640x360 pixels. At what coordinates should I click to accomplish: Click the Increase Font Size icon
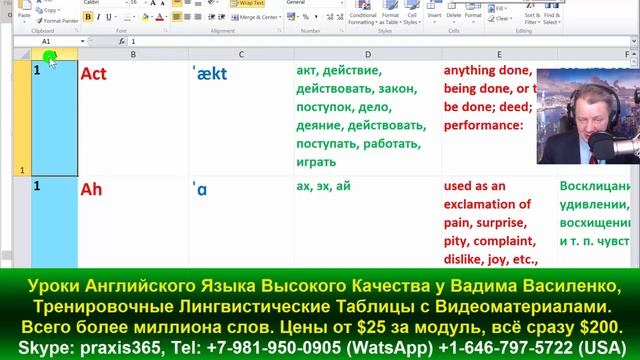pos(153,3)
